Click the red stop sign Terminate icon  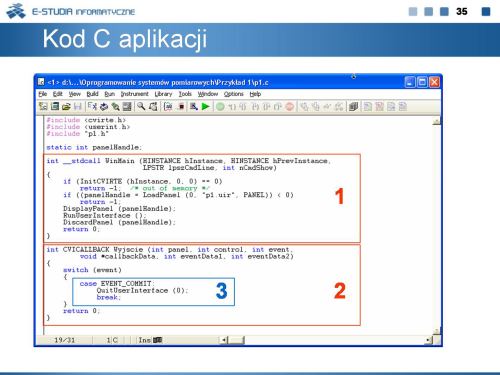tap(290, 107)
